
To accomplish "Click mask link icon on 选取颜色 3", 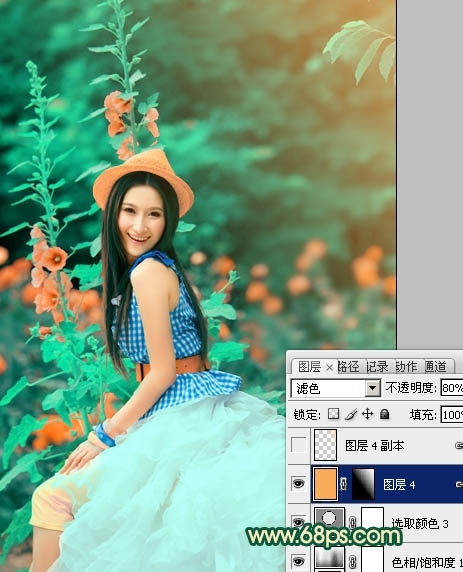I will [x=352, y=522].
